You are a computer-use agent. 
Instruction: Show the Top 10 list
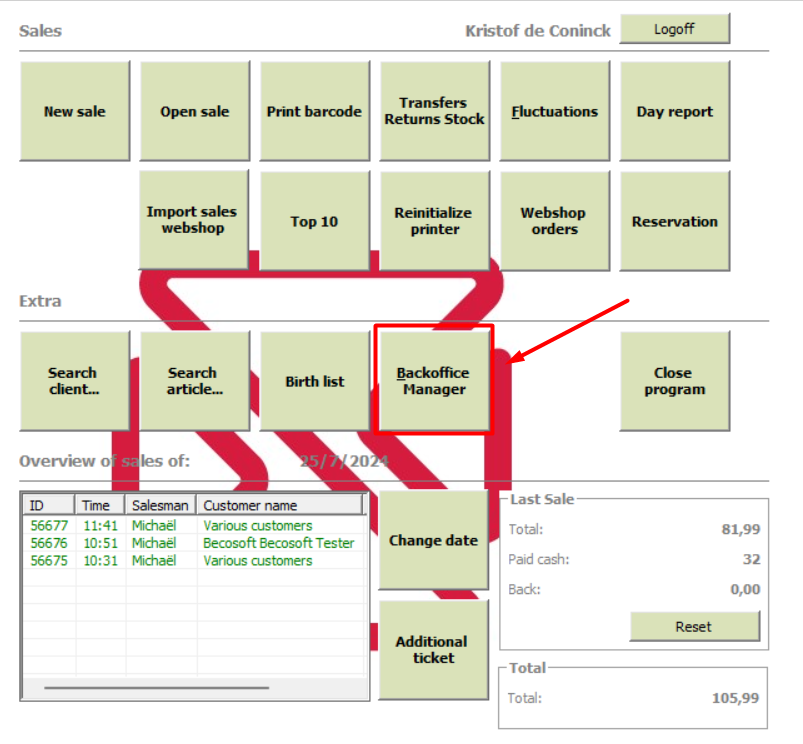point(314,221)
